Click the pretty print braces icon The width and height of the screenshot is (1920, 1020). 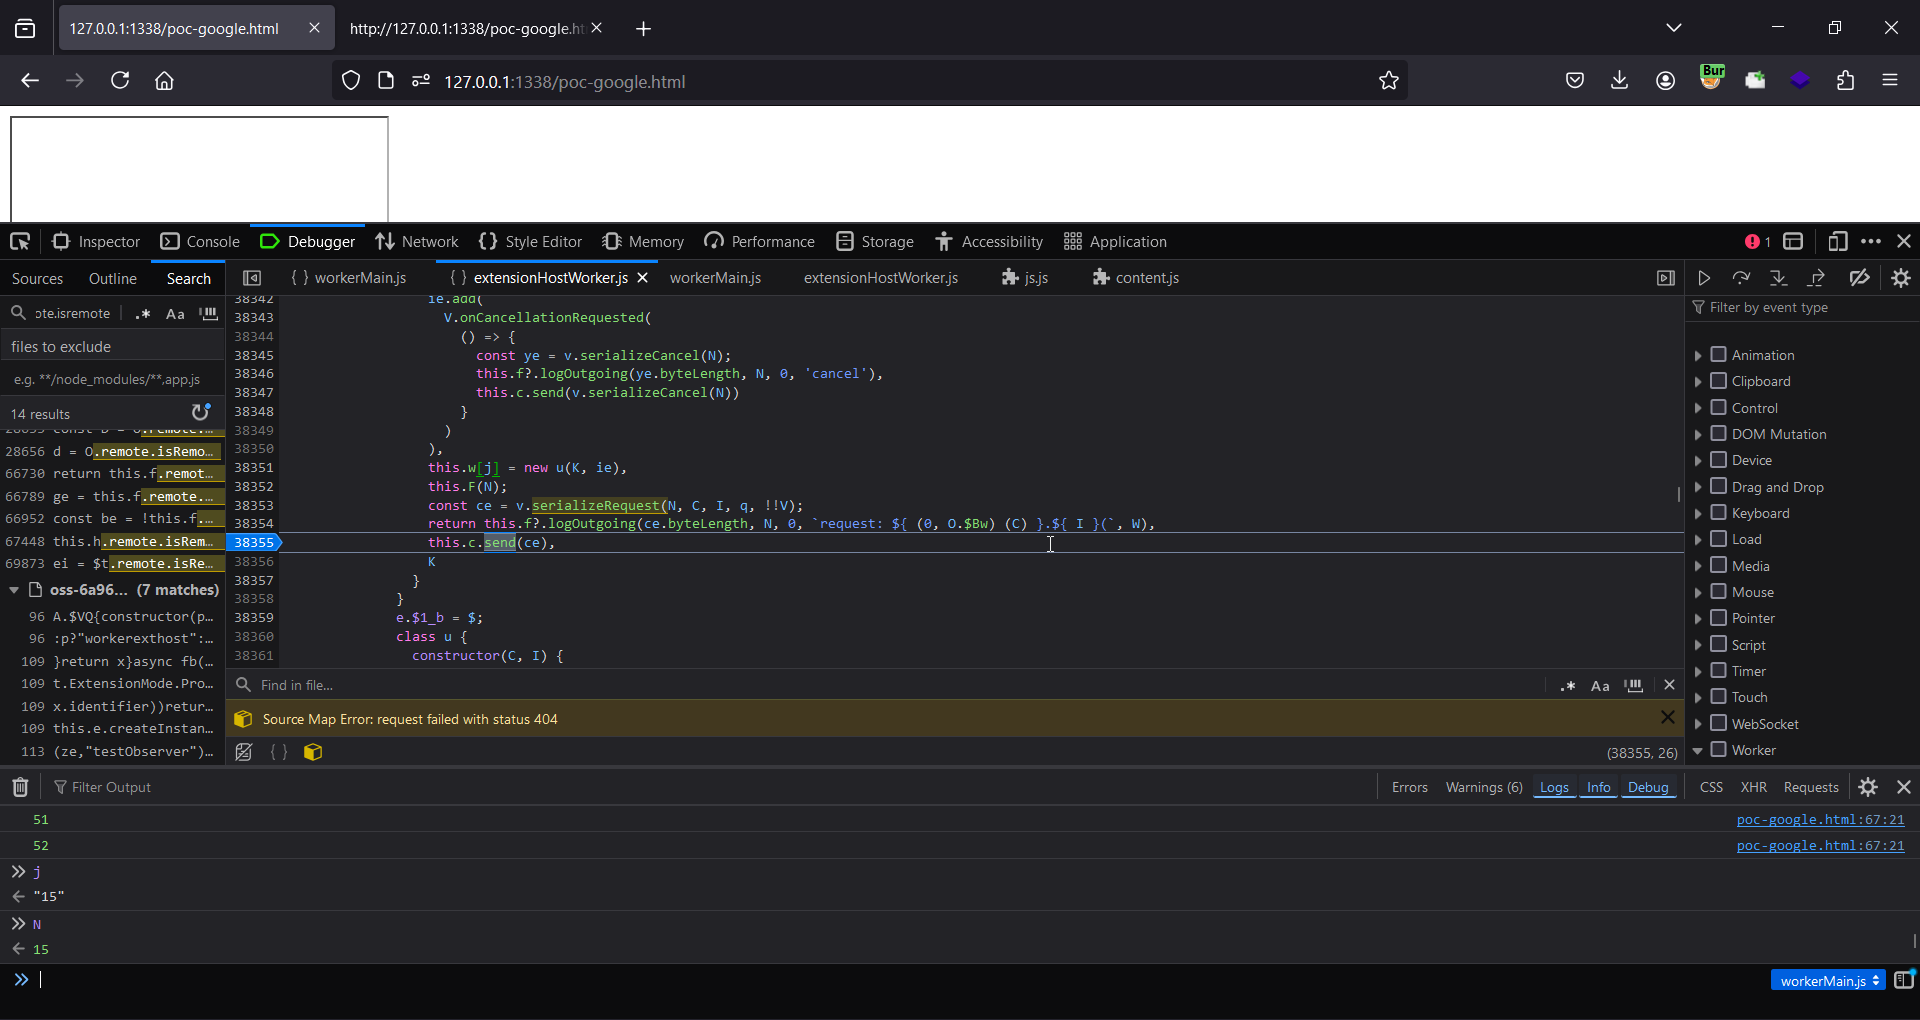279,752
